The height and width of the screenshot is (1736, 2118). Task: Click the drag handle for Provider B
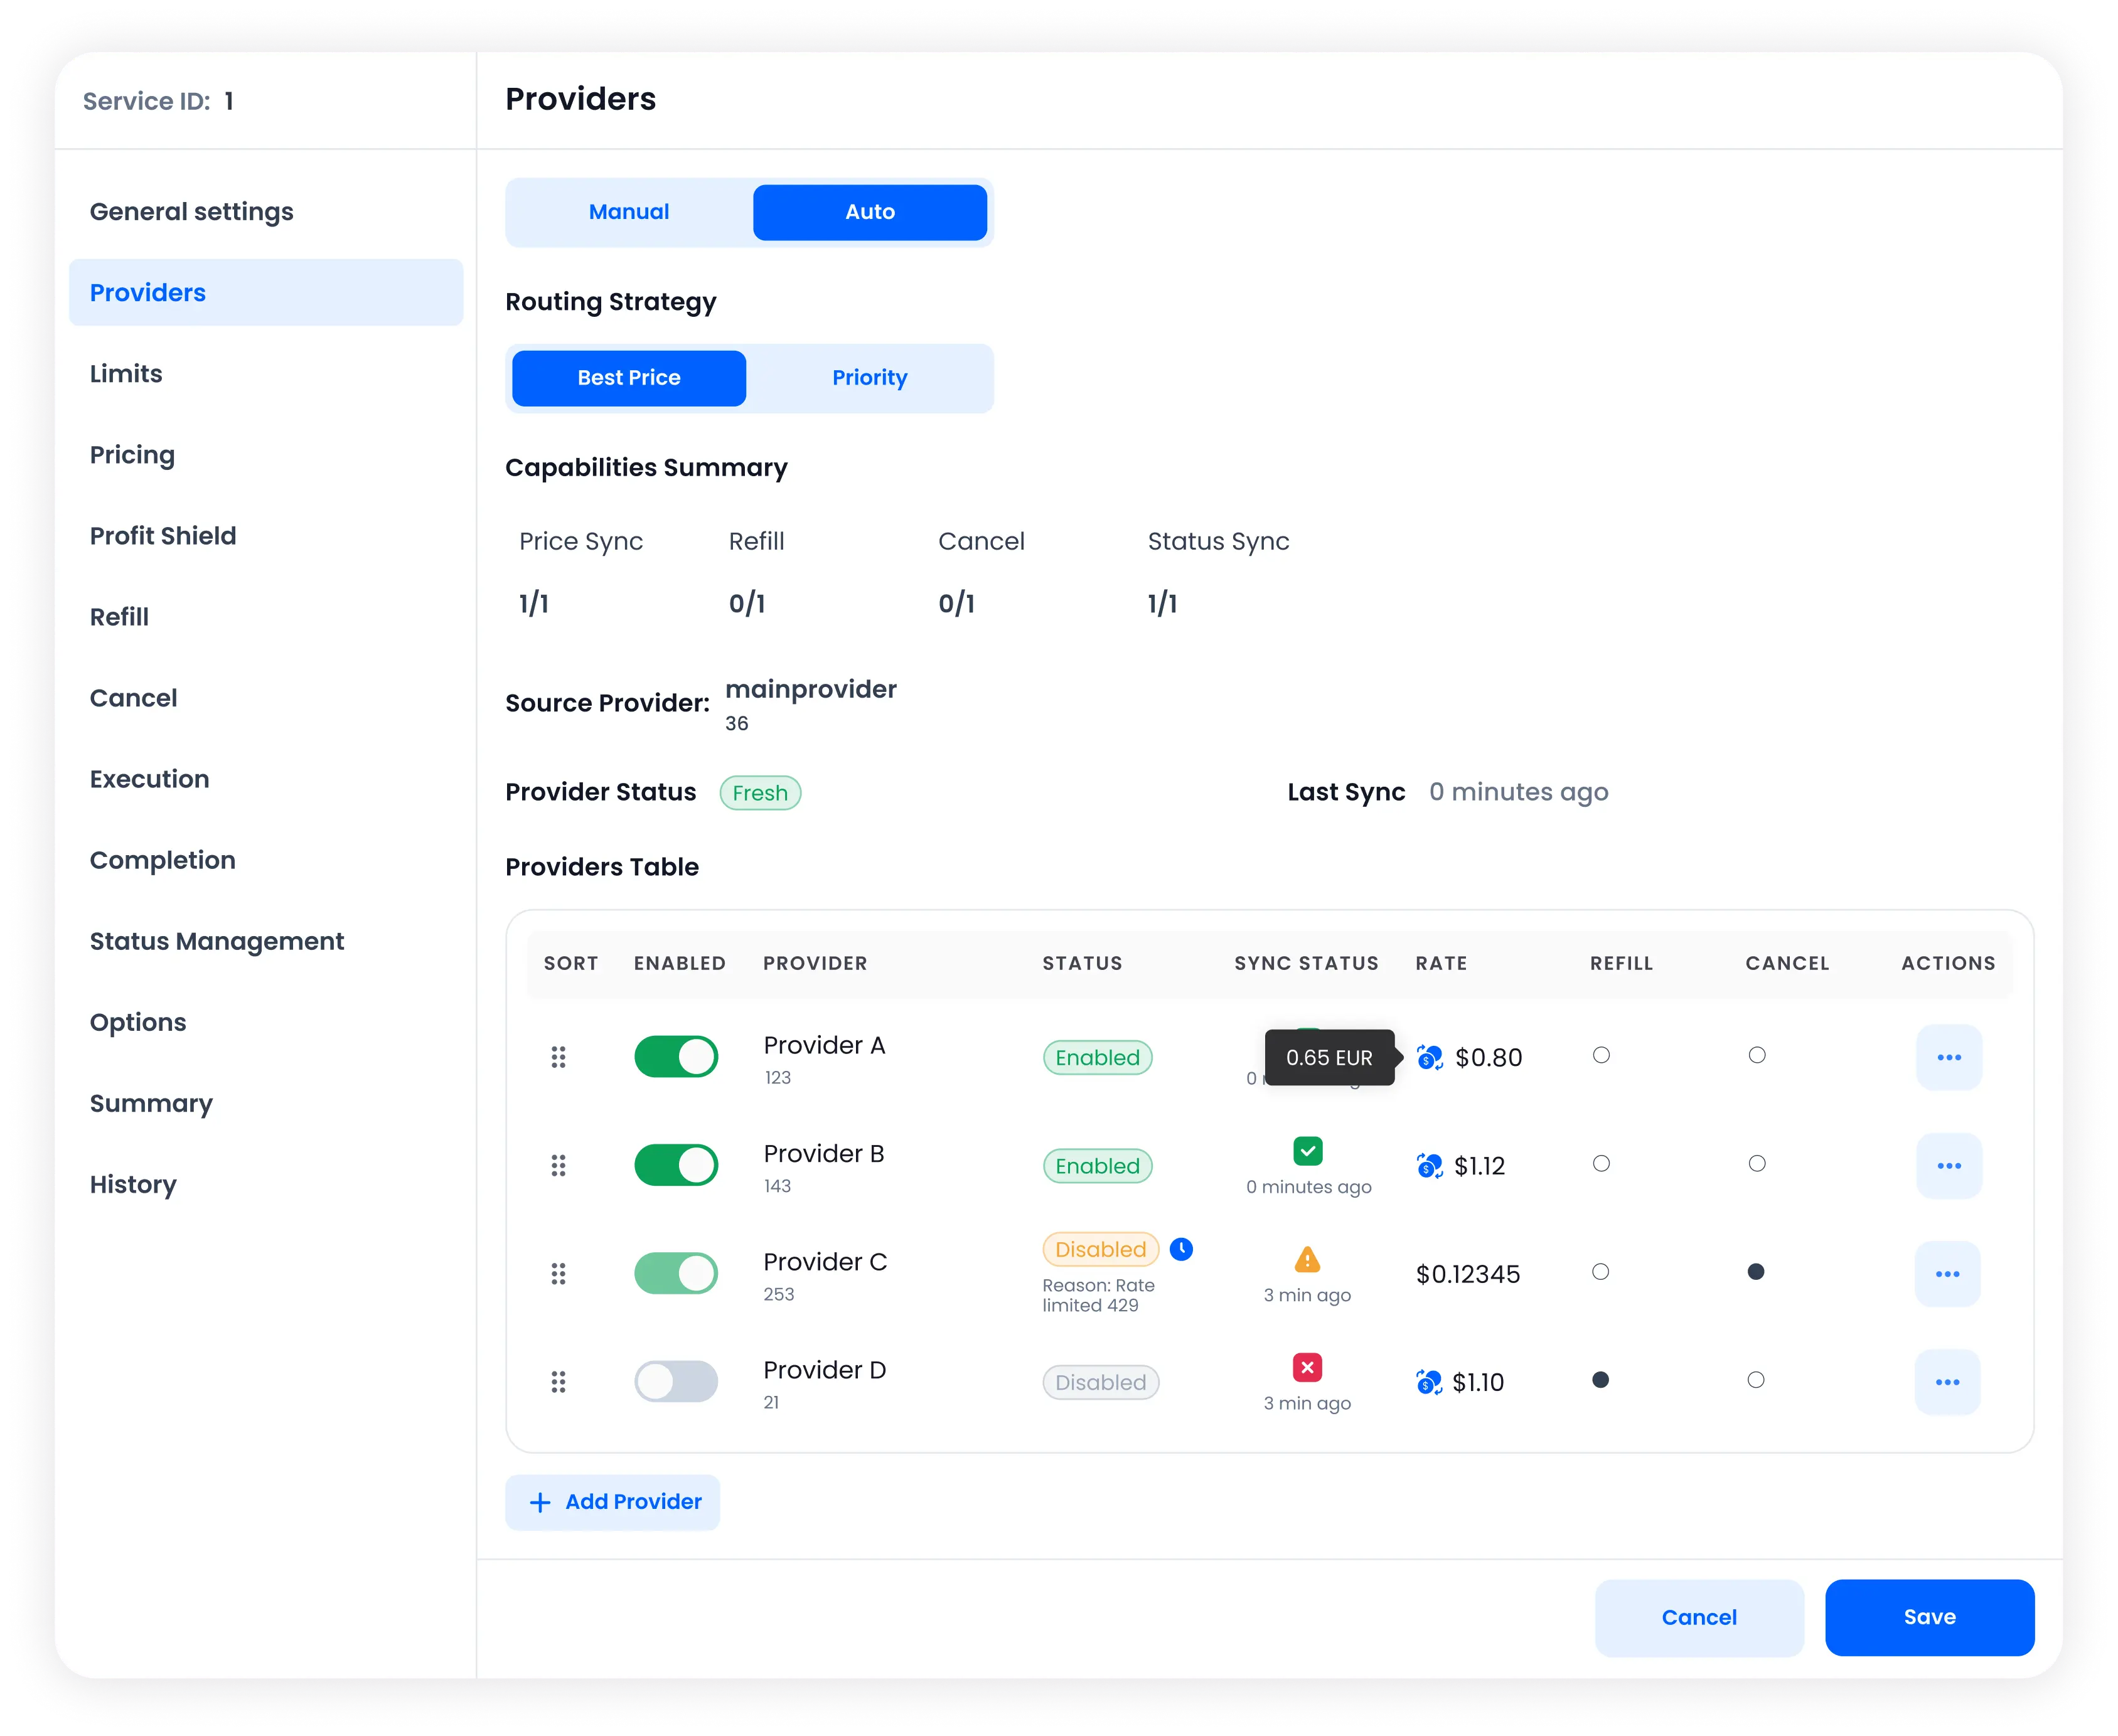[558, 1165]
